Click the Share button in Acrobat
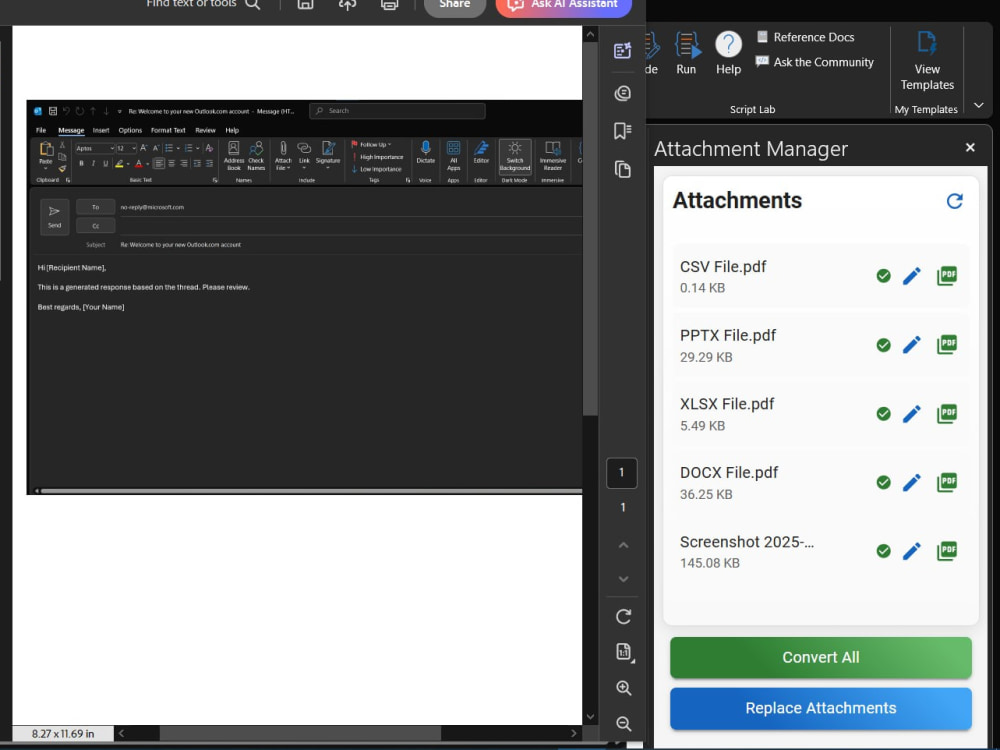1000x750 pixels. click(x=454, y=5)
